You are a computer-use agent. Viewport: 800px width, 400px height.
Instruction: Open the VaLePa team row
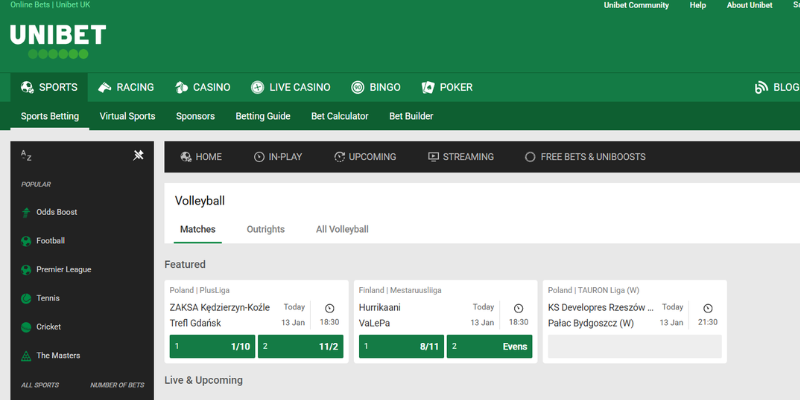374,323
